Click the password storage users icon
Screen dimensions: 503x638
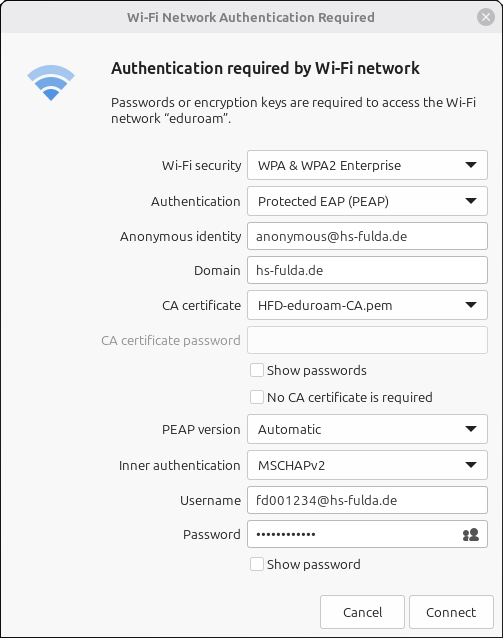471,534
